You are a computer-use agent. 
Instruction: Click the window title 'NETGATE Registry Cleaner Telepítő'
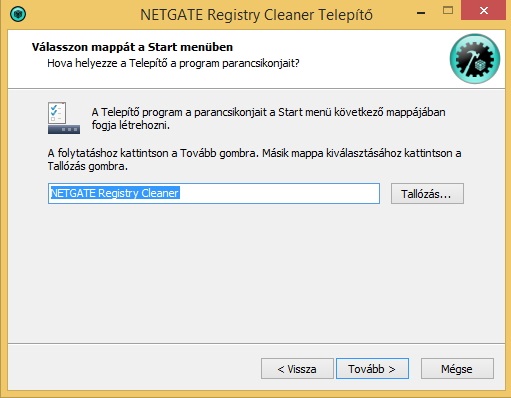pos(256,15)
